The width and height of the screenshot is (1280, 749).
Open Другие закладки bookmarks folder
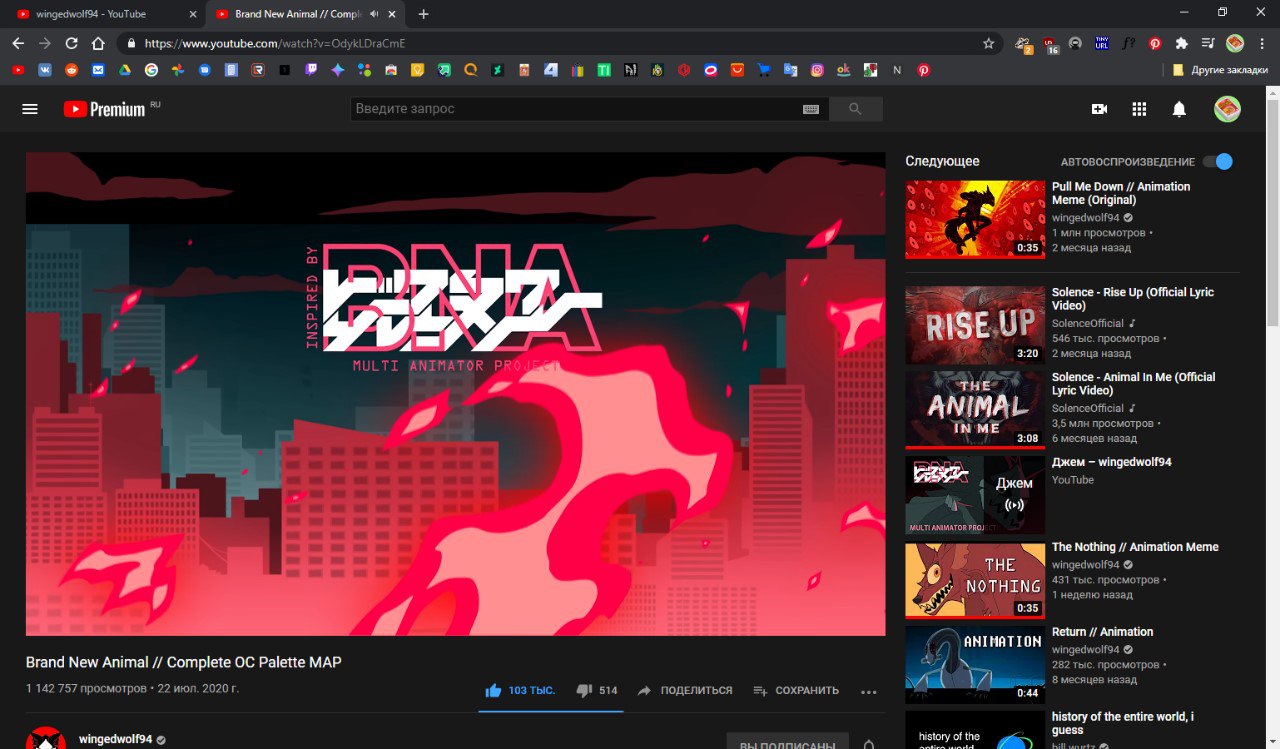coord(1221,70)
